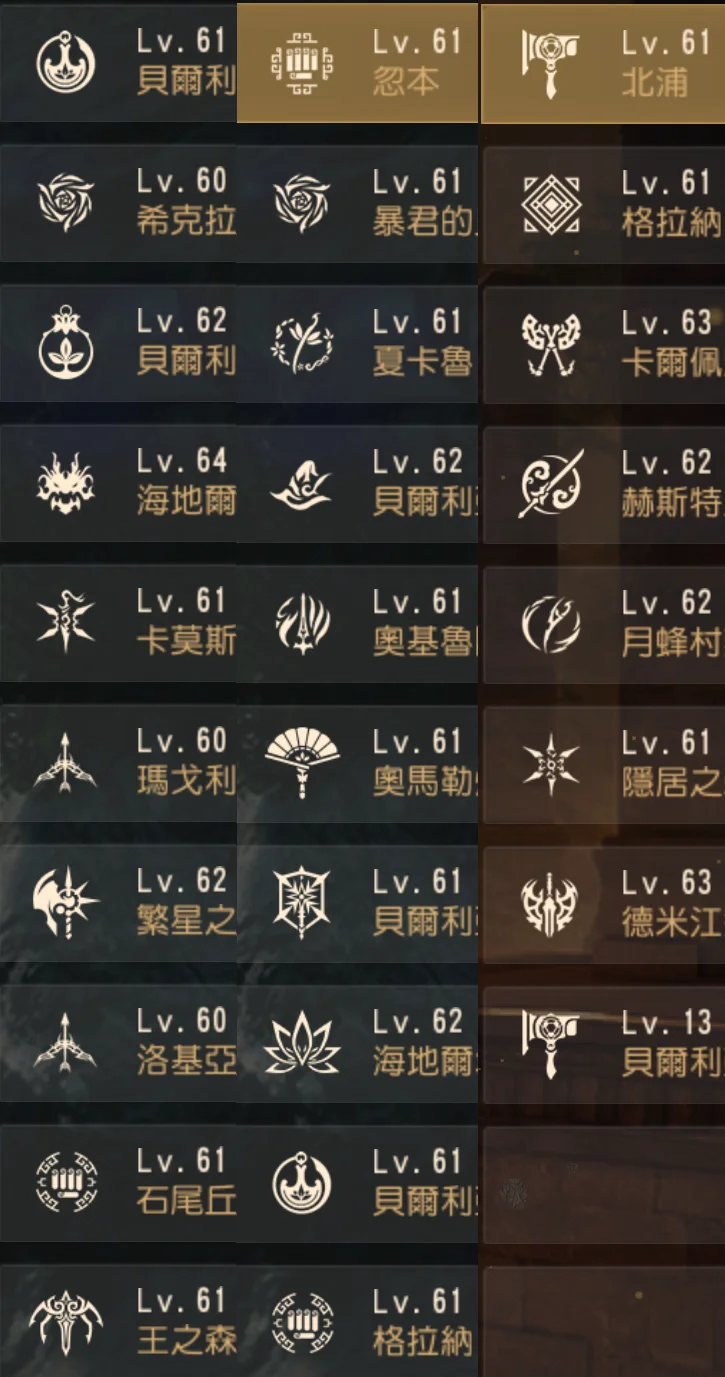Click the fist emblem icon for 石尾丘

pyautogui.click(x=66, y=1184)
